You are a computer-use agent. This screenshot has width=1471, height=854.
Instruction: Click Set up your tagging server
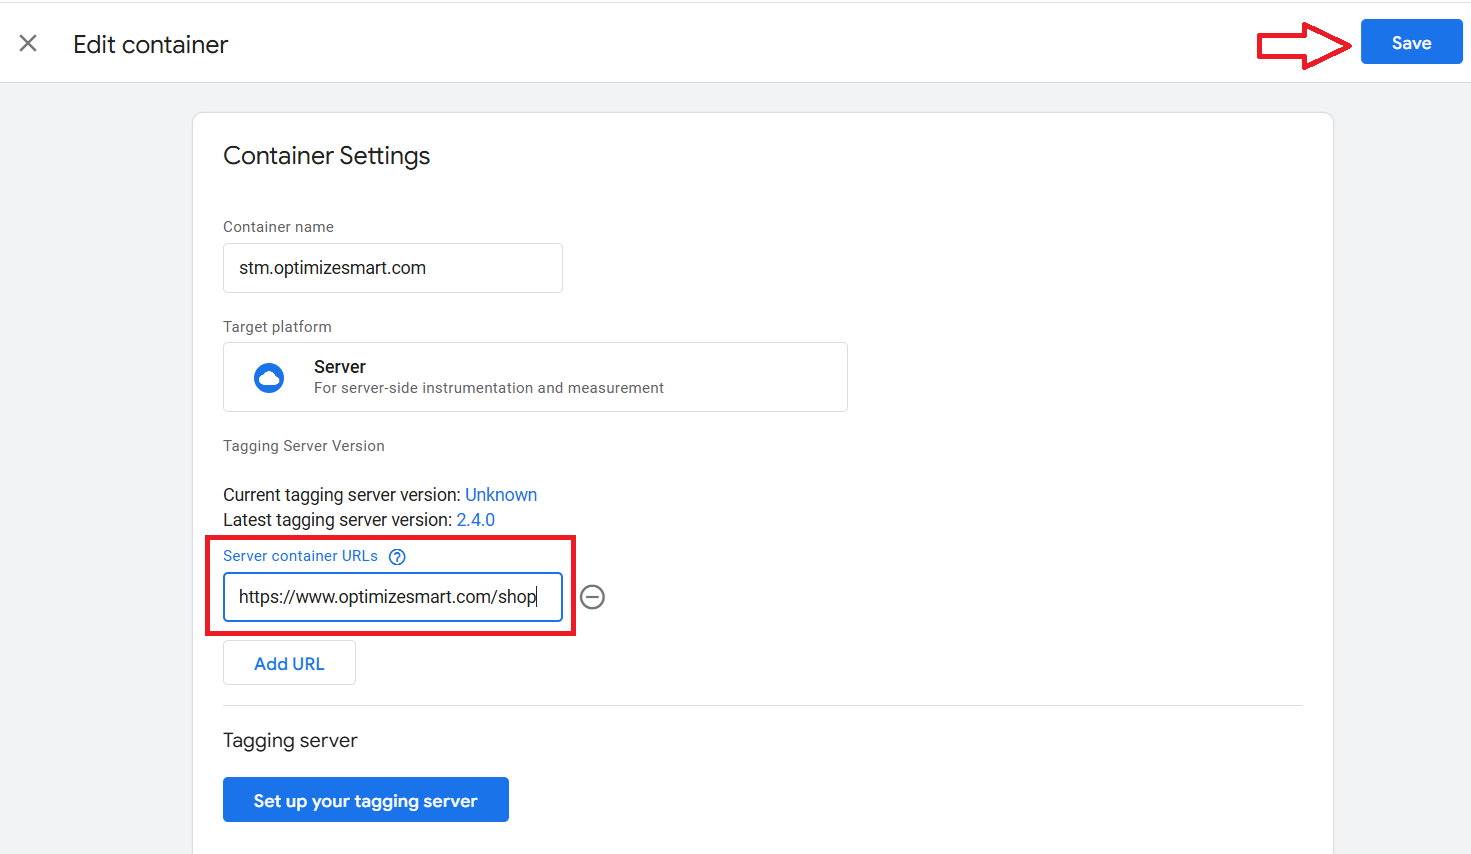point(365,800)
